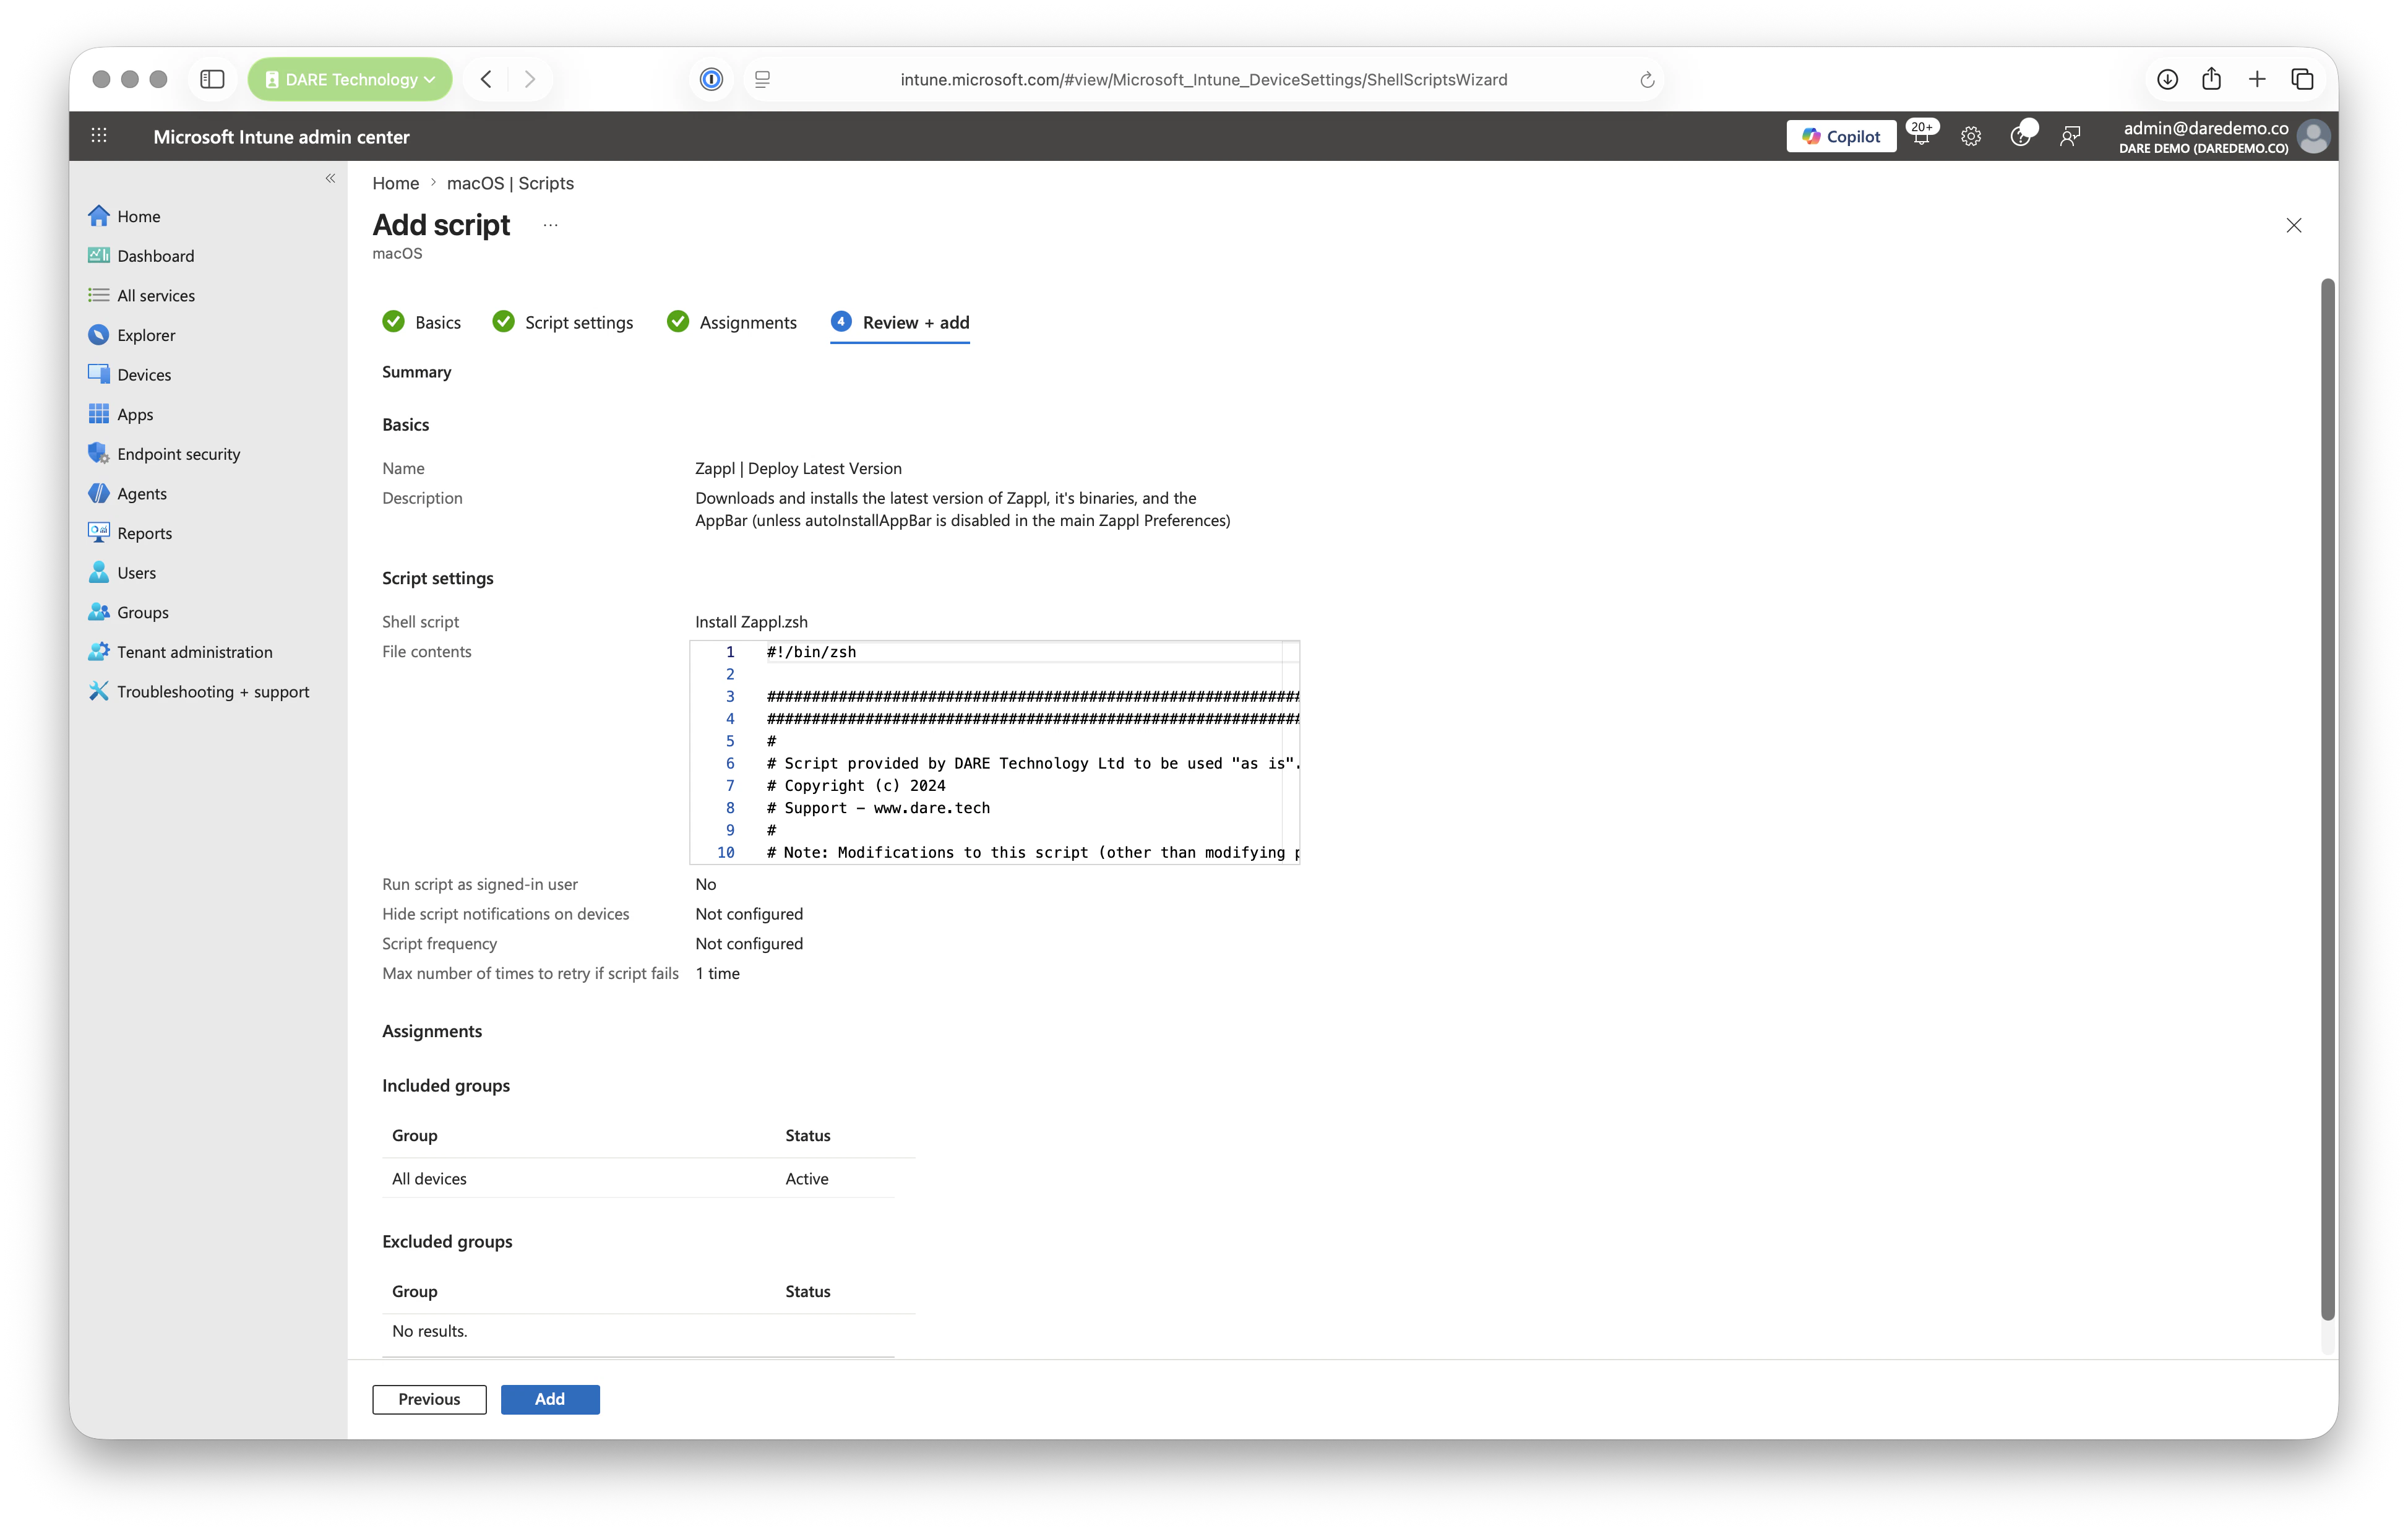Open Tenant administration

click(194, 651)
